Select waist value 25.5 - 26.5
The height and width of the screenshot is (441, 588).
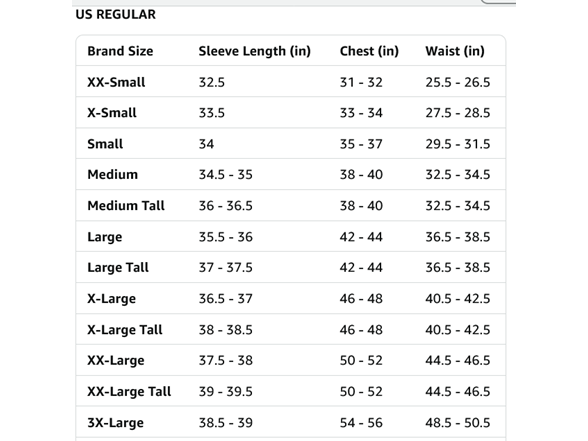[458, 82]
